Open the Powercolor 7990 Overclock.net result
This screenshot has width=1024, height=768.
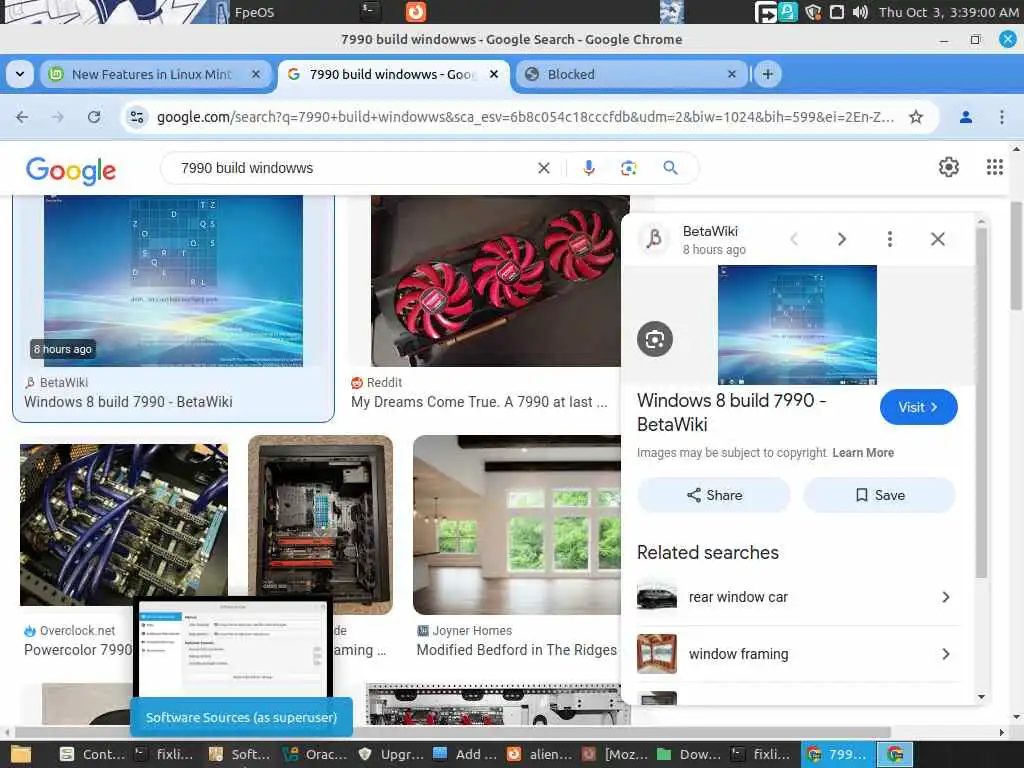point(78,650)
